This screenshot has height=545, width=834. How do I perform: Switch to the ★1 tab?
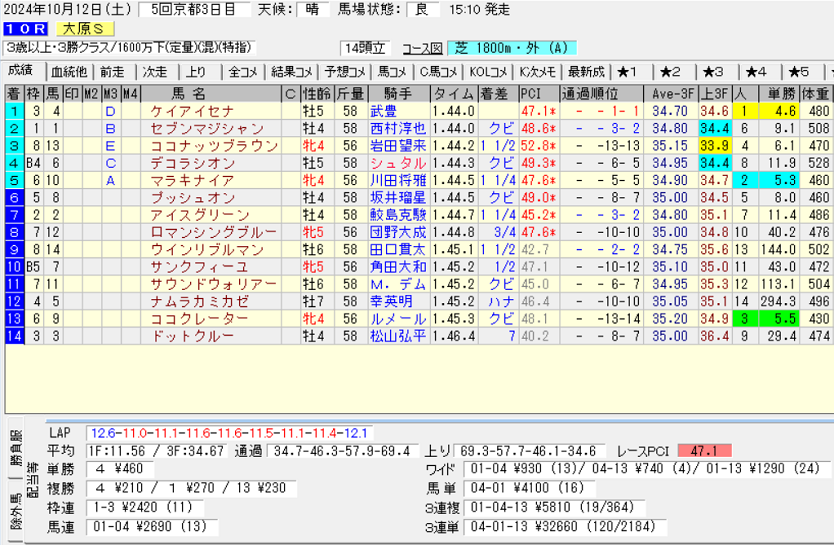click(627, 71)
